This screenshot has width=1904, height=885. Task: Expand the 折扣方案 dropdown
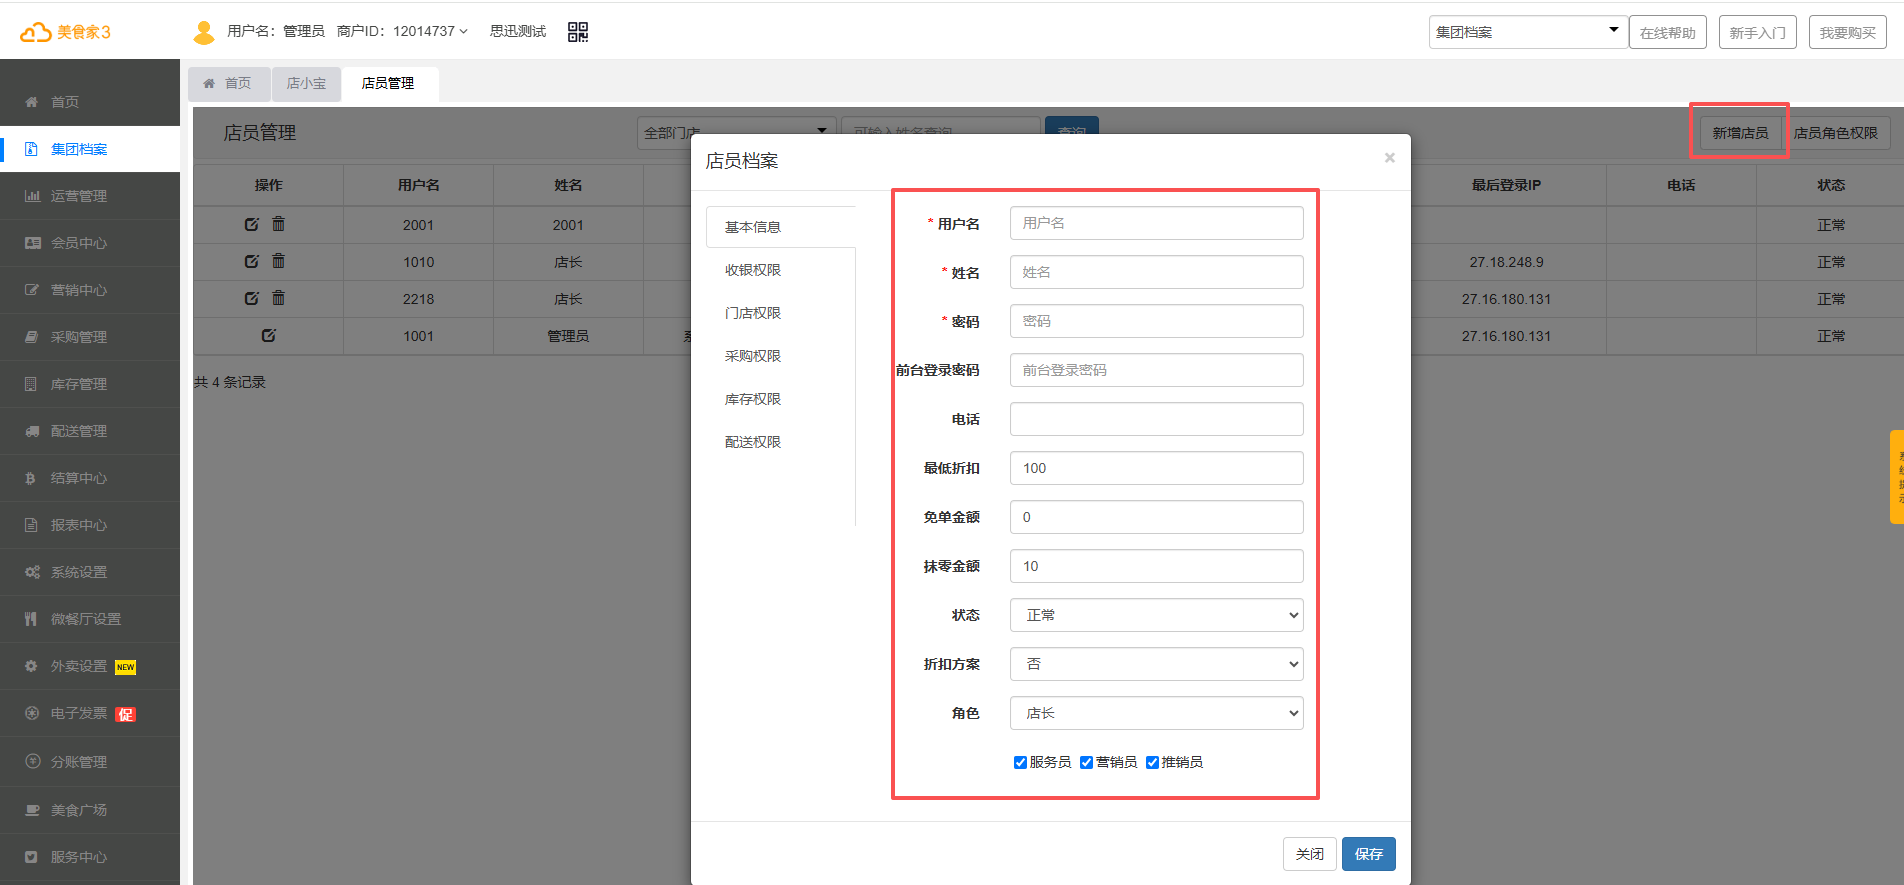pyautogui.click(x=1156, y=664)
